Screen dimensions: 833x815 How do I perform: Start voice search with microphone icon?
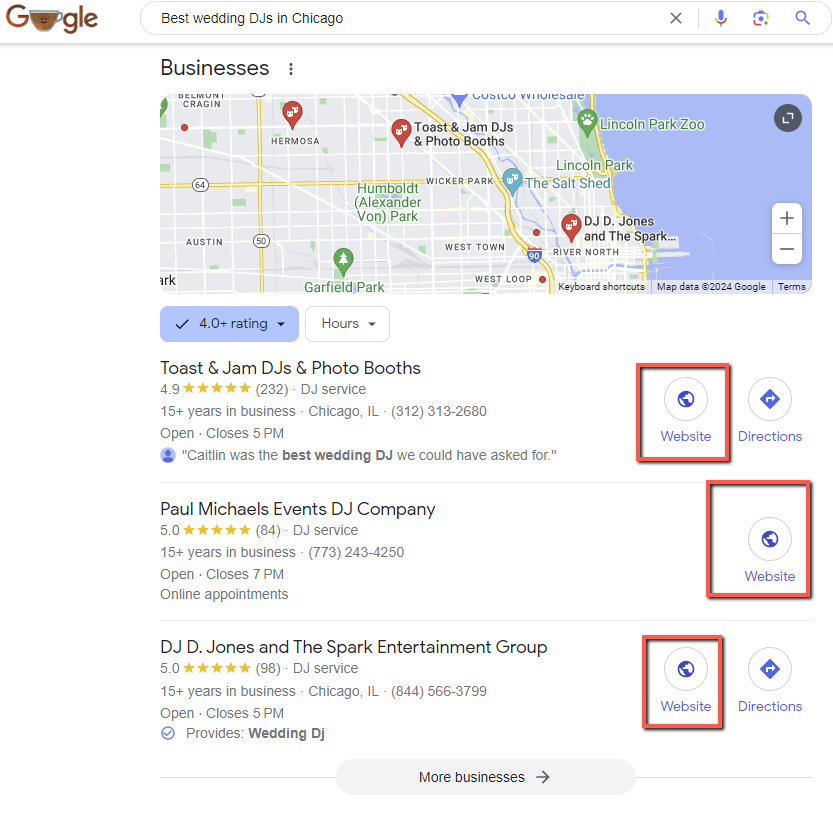coord(720,18)
